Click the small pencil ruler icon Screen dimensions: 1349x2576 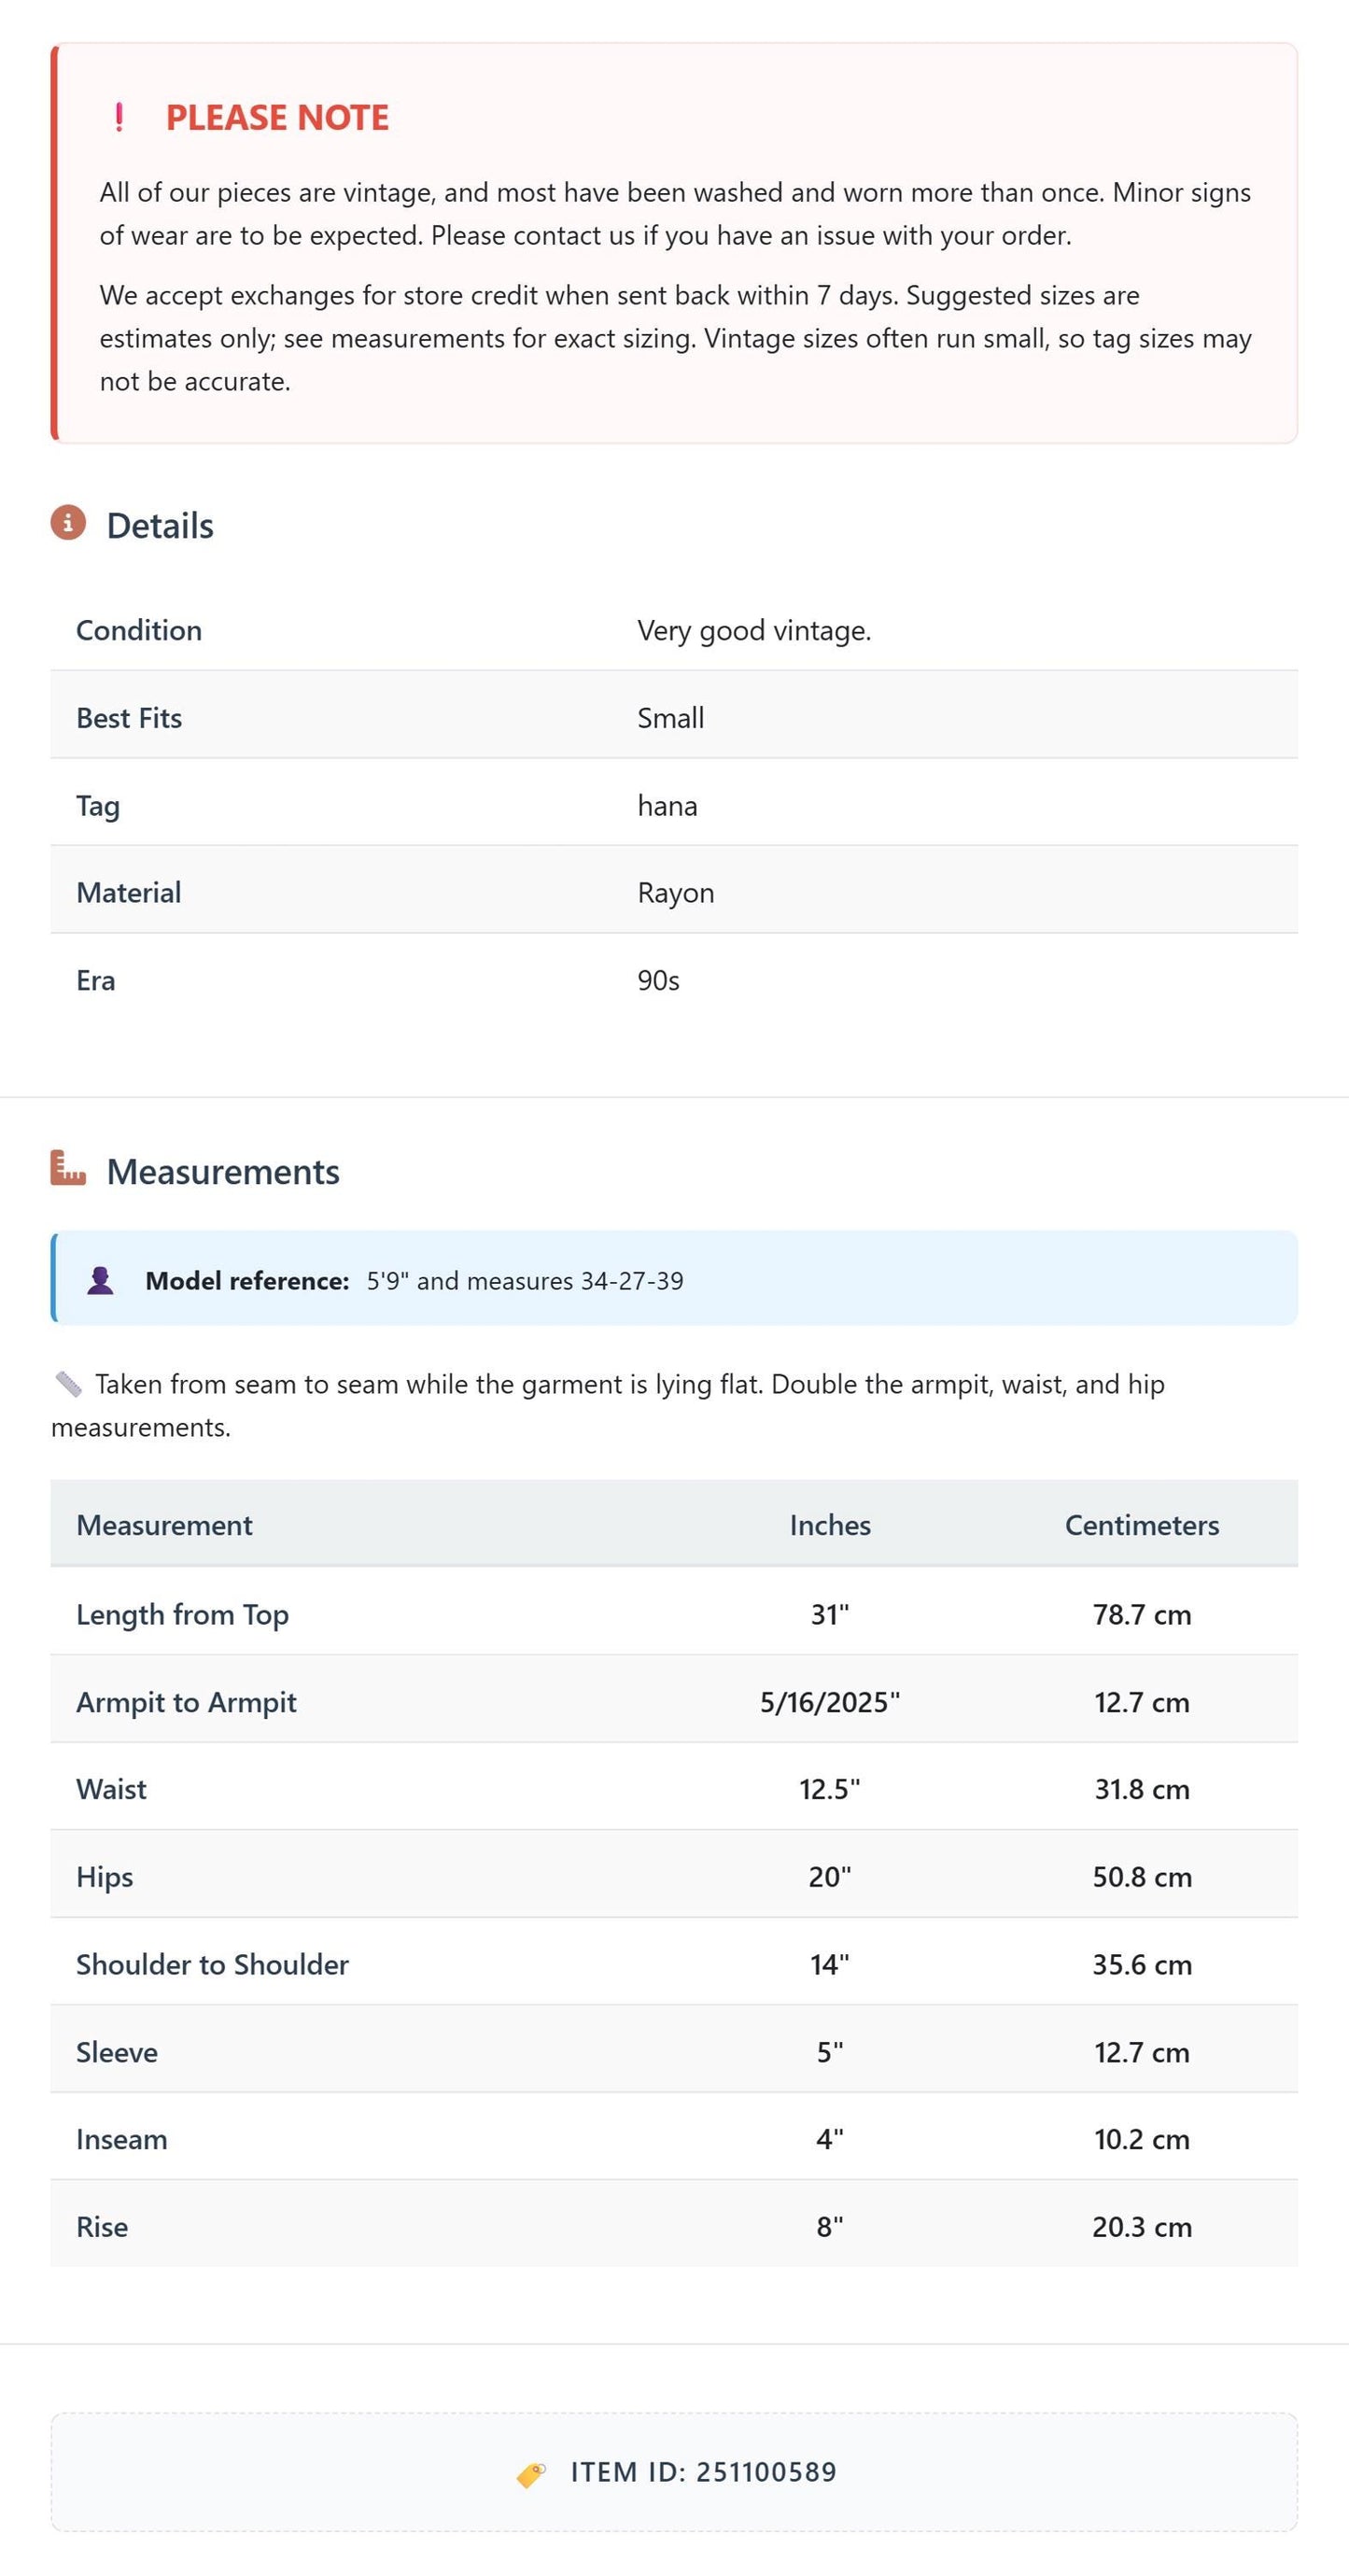68,1384
